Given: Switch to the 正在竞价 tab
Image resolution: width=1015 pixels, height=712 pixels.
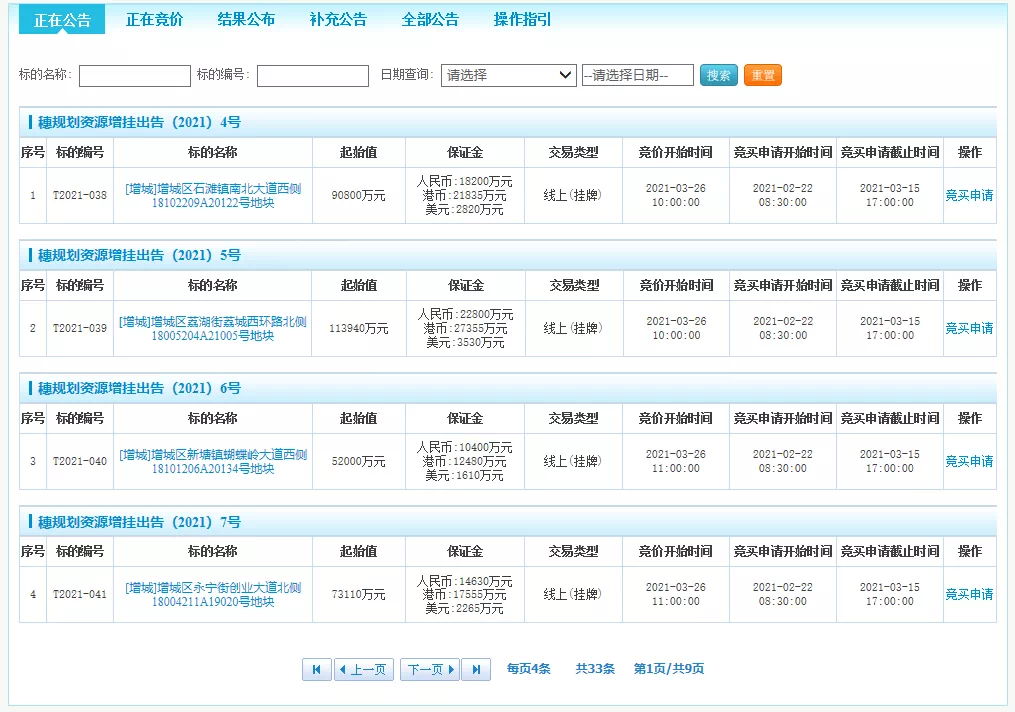Looking at the screenshot, I should [154, 19].
